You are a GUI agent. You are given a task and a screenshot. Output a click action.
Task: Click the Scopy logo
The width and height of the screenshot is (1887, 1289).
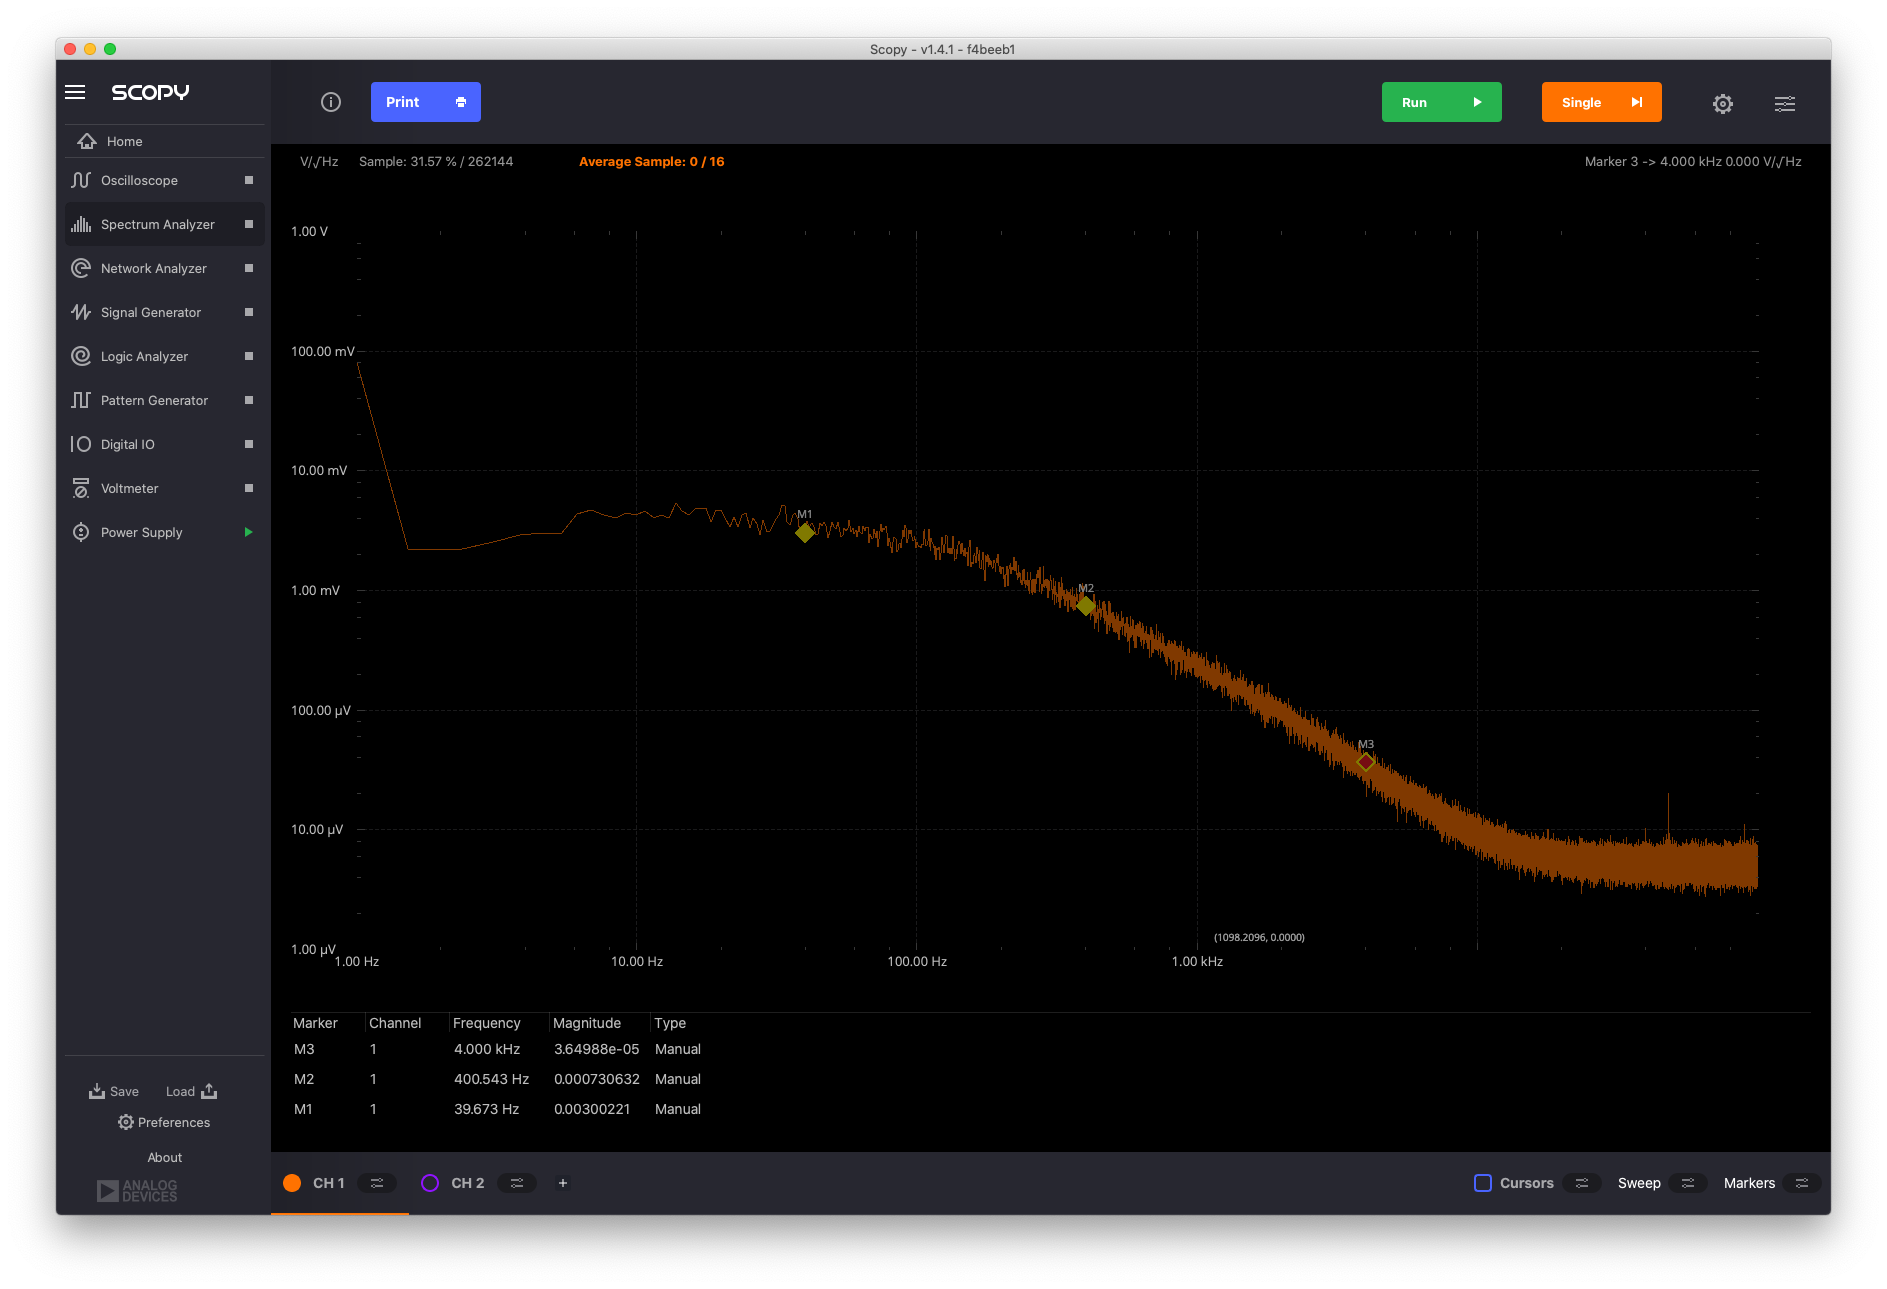(x=150, y=92)
